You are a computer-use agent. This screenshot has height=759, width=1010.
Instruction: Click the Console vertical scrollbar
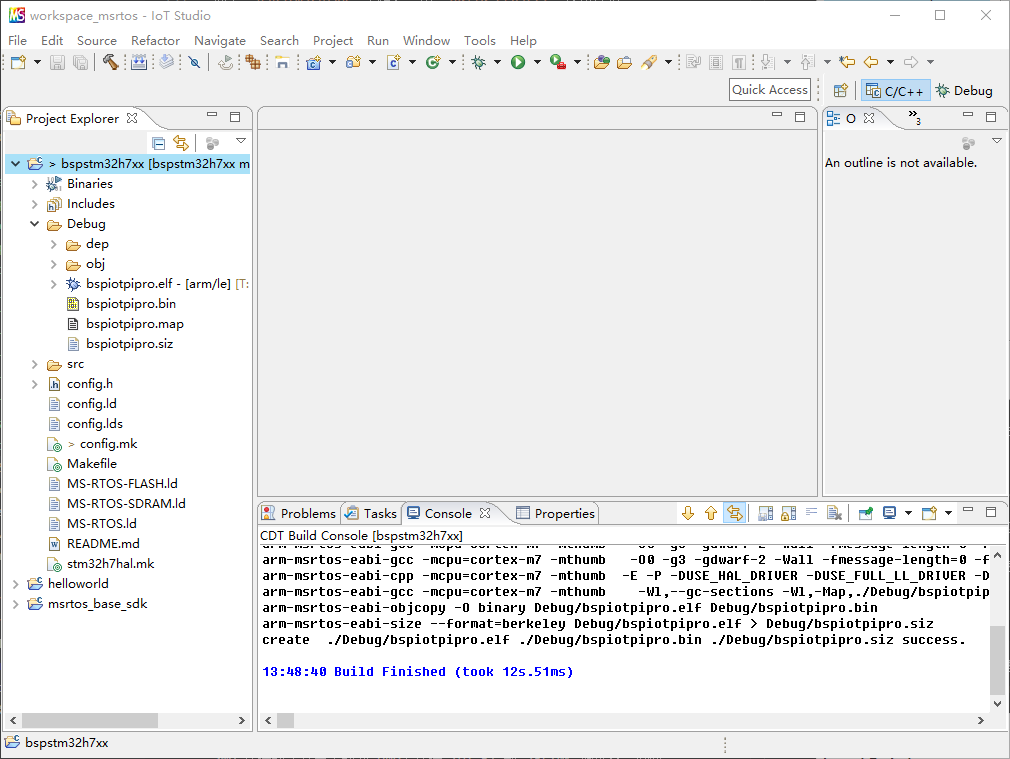(x=997, y=660)
